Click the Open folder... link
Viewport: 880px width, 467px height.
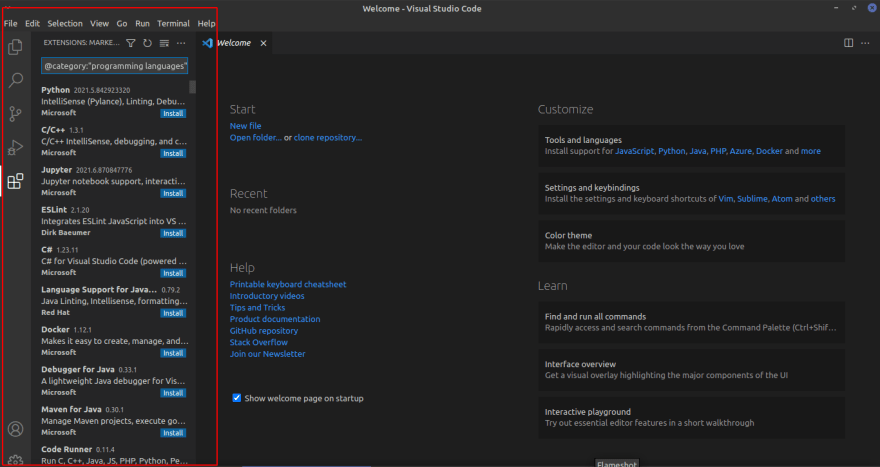(x=255, y=138)
